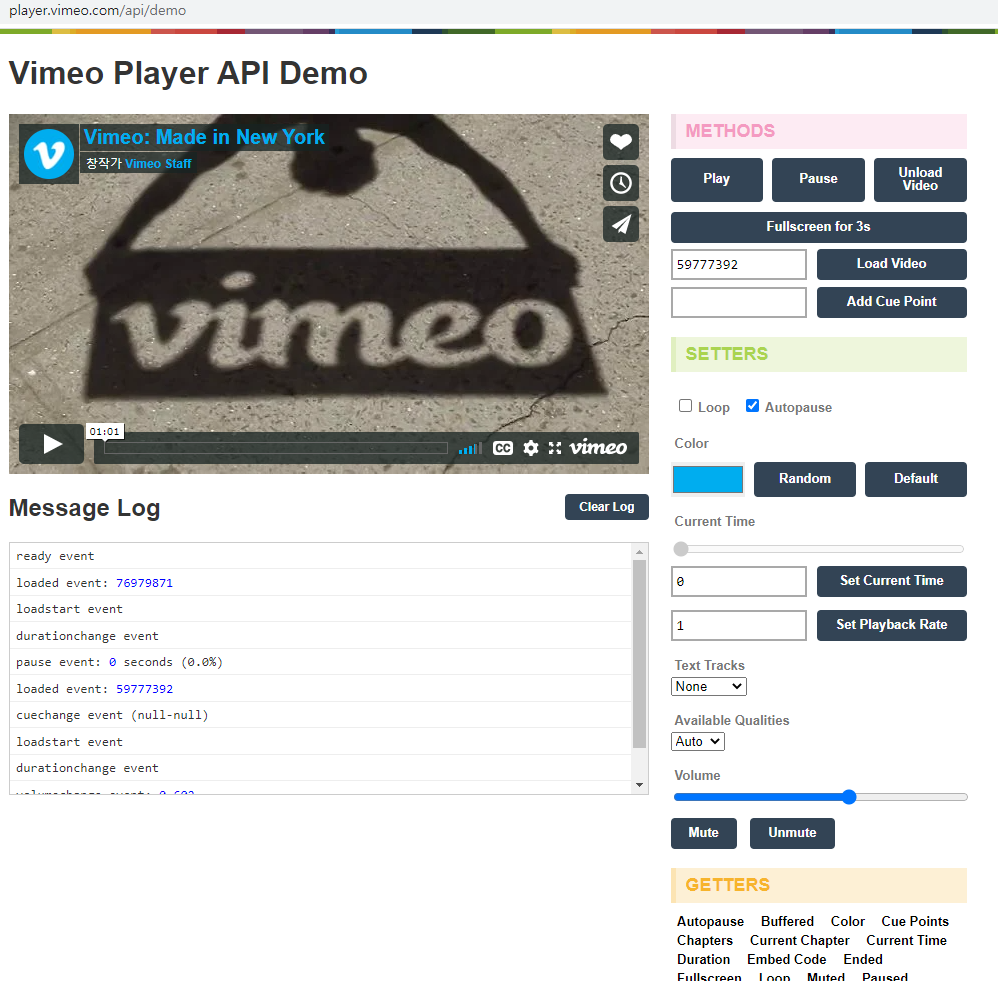Click the current time input field

(x=739, y=581)
